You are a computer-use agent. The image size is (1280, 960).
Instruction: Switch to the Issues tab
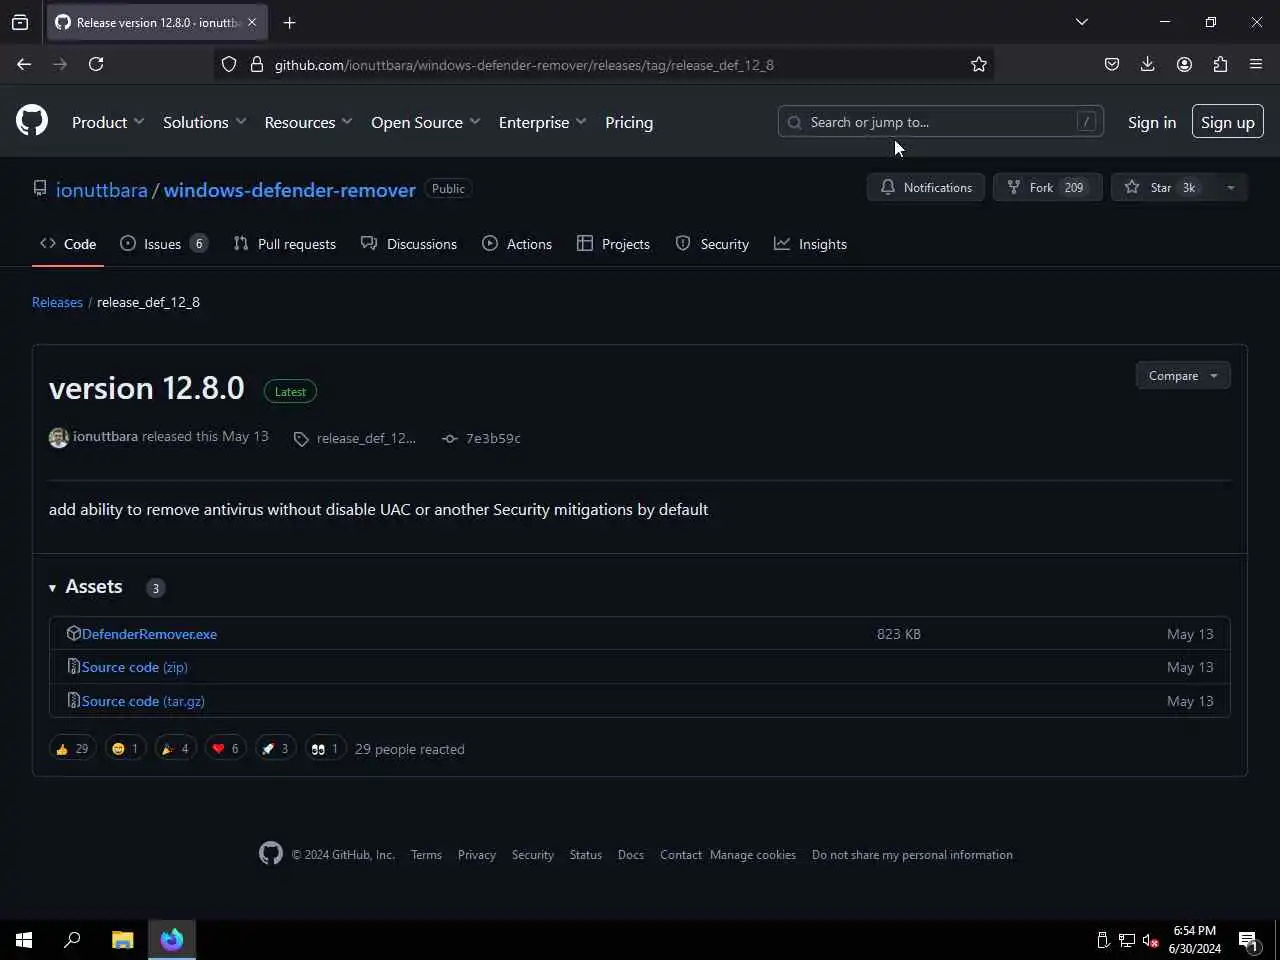click(164, 244)
